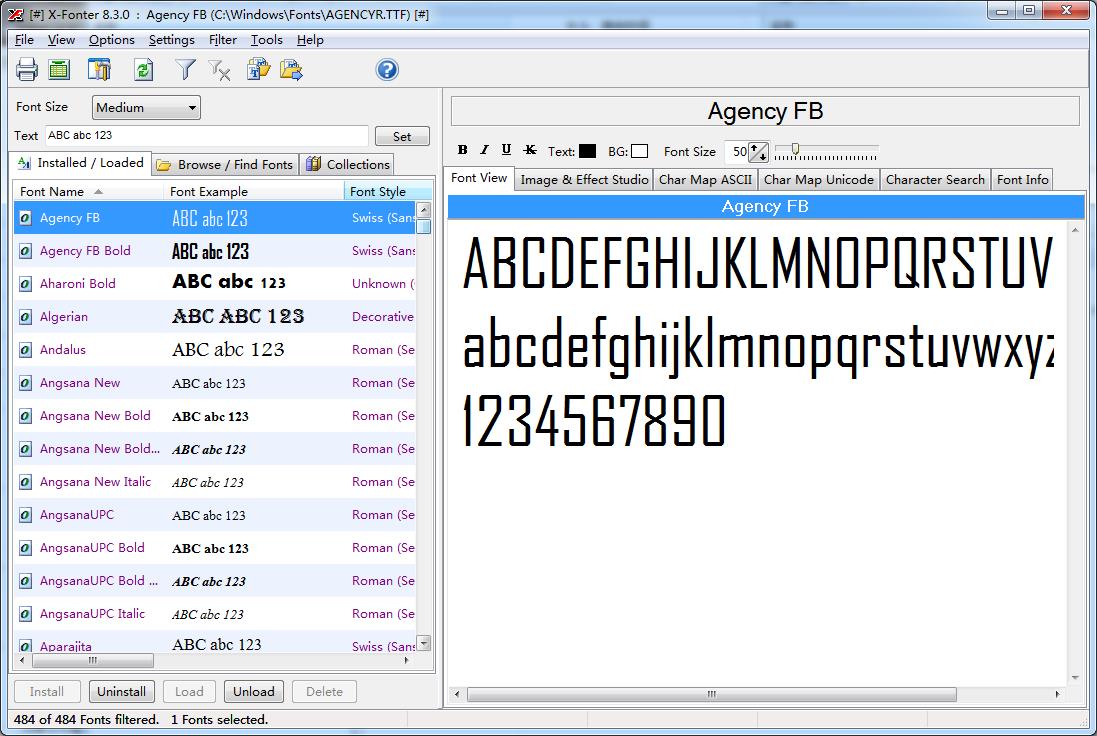Open the Char Map Unicode tab
This screenshot has width=1097, height=736.
[819, 180]
